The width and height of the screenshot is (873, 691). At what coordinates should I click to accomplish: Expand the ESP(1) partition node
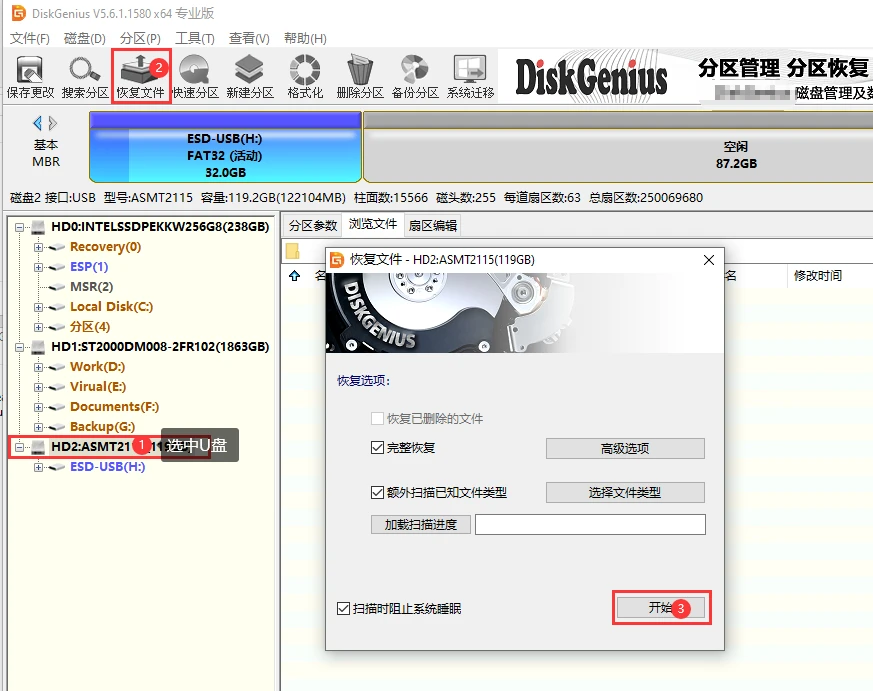tap(38, 267)
